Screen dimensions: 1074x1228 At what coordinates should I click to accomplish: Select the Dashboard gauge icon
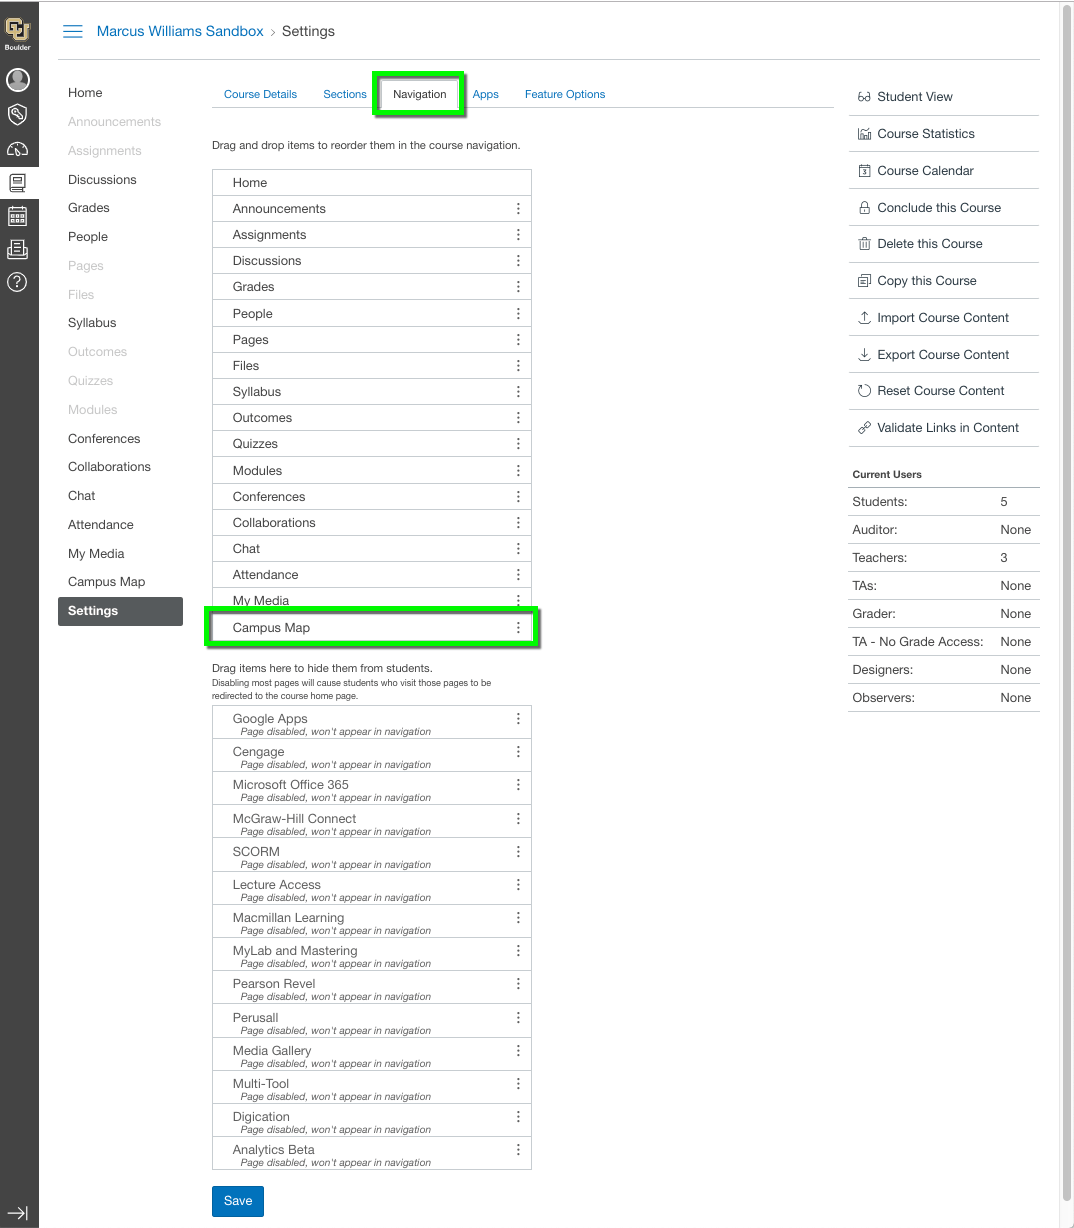pyautogui.click(x=18, y=149)
